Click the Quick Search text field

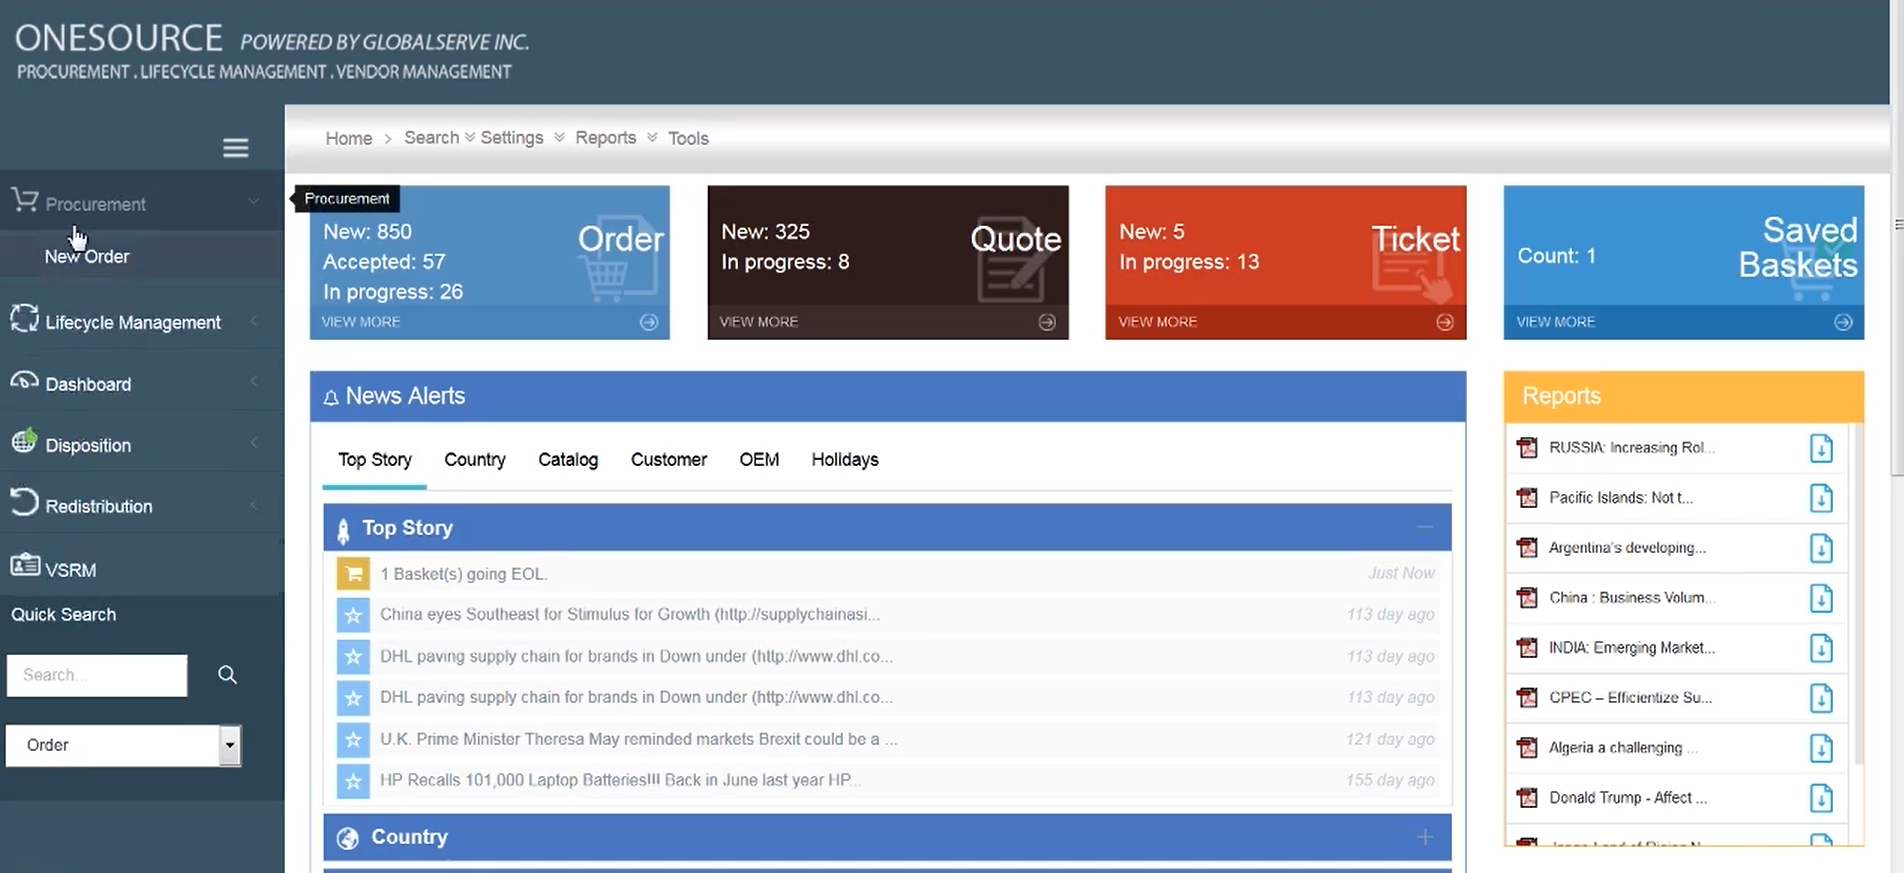[x=97, y=675]
